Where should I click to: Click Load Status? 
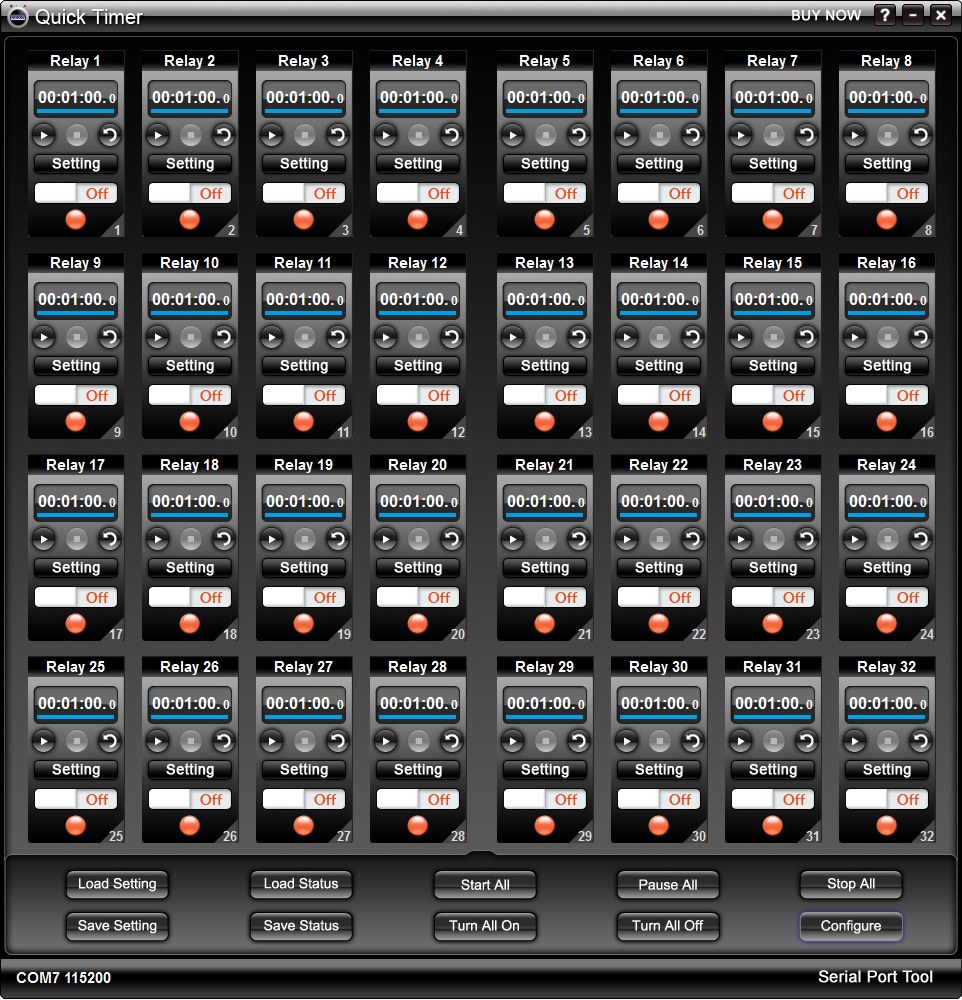[x=301, y=884]
